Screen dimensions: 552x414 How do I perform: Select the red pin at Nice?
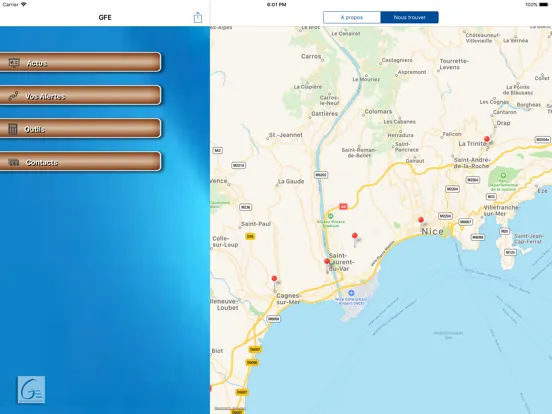coord(421,220)
